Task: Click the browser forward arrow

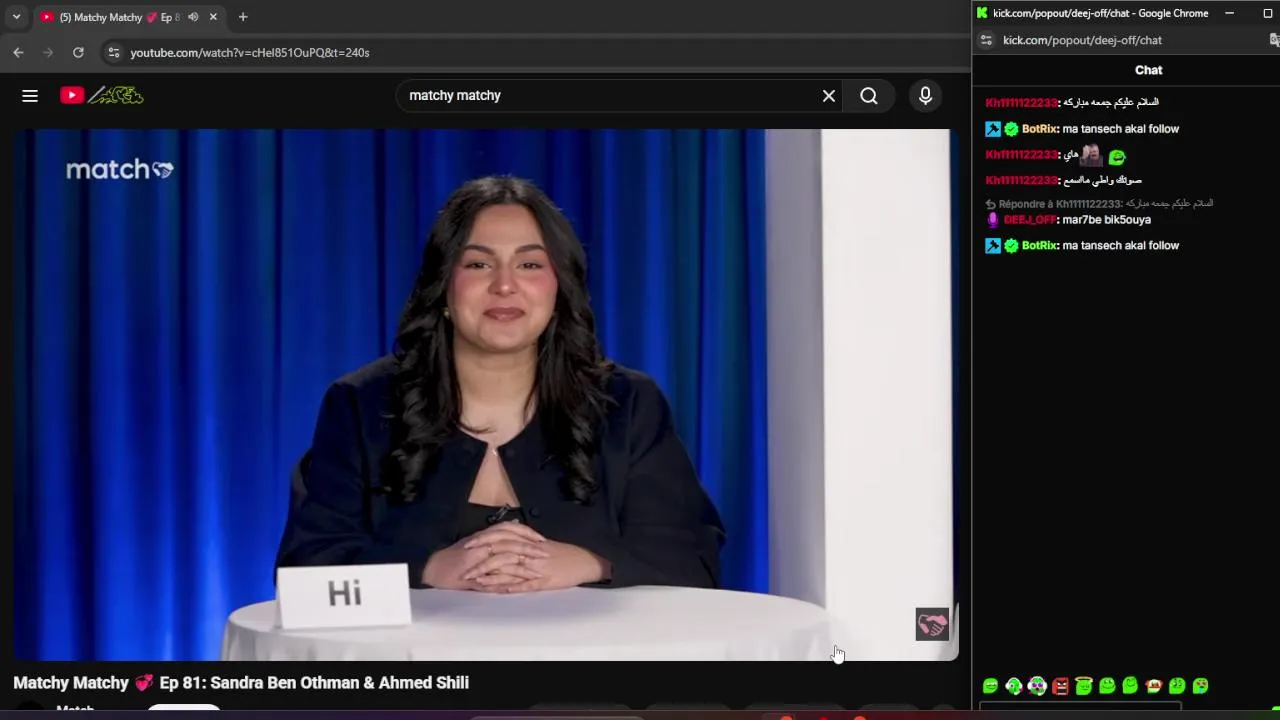Action: 48,52
